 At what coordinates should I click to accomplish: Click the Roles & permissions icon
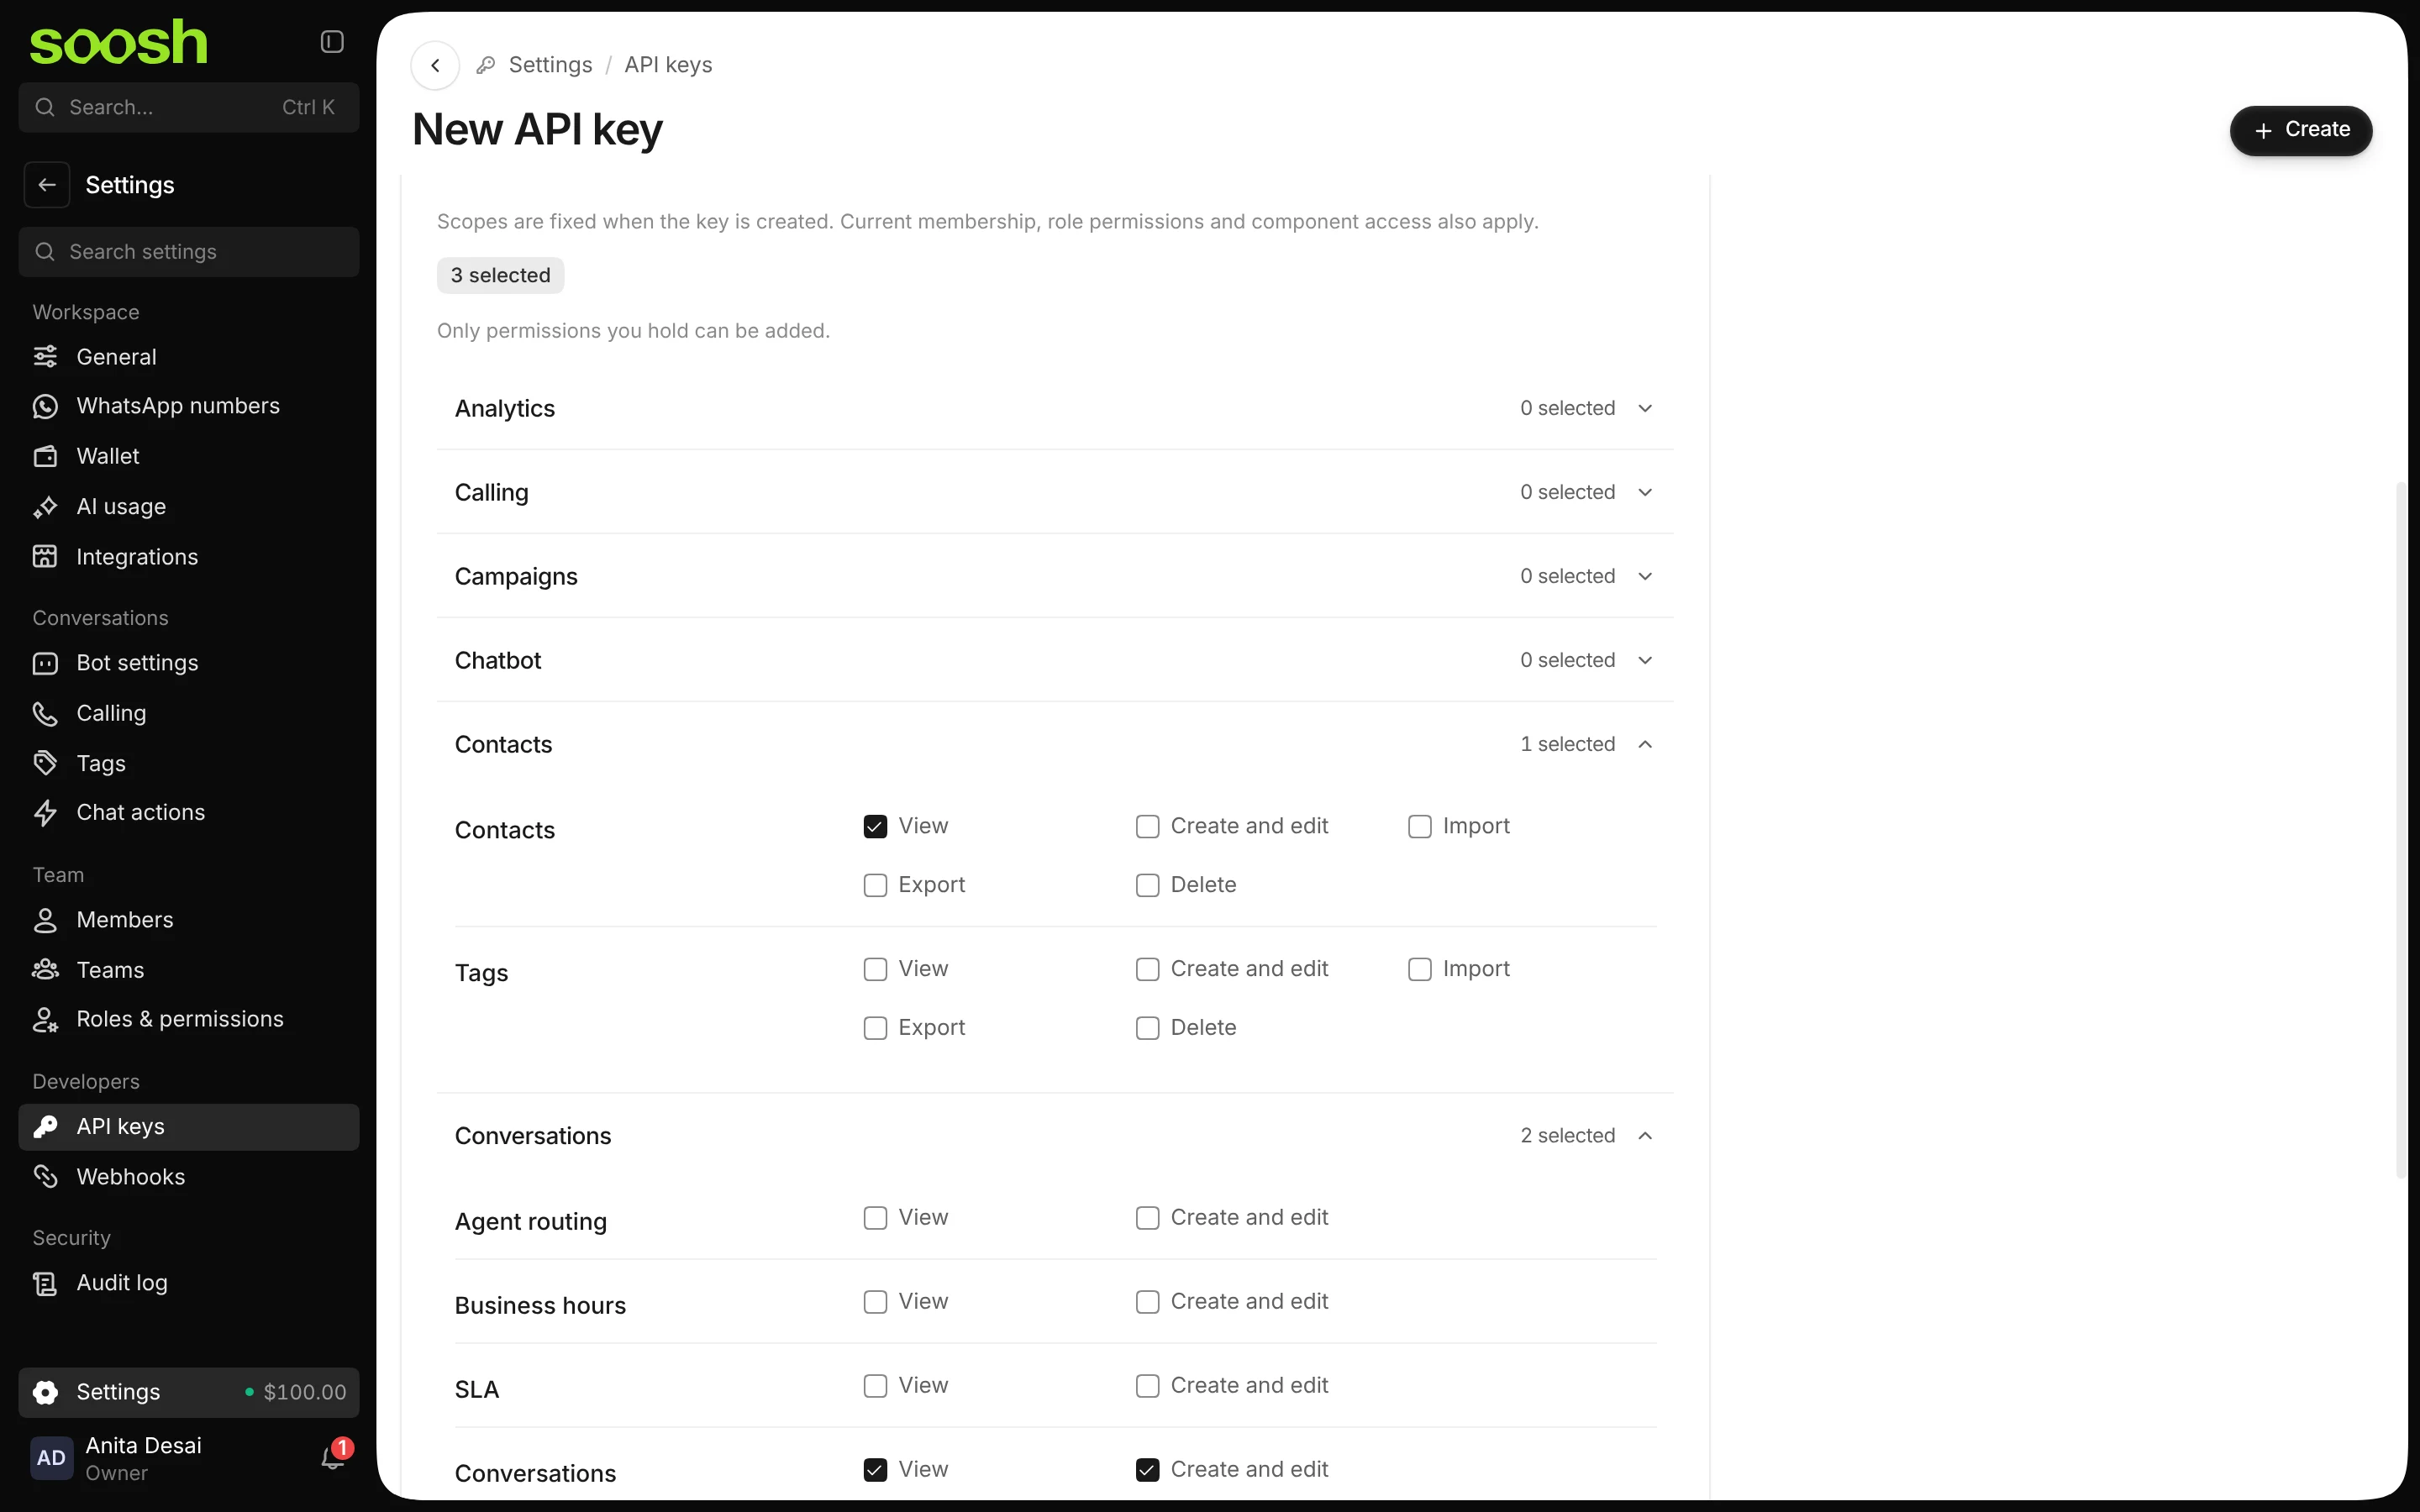pyautogui.click(x=45, y=1020)
